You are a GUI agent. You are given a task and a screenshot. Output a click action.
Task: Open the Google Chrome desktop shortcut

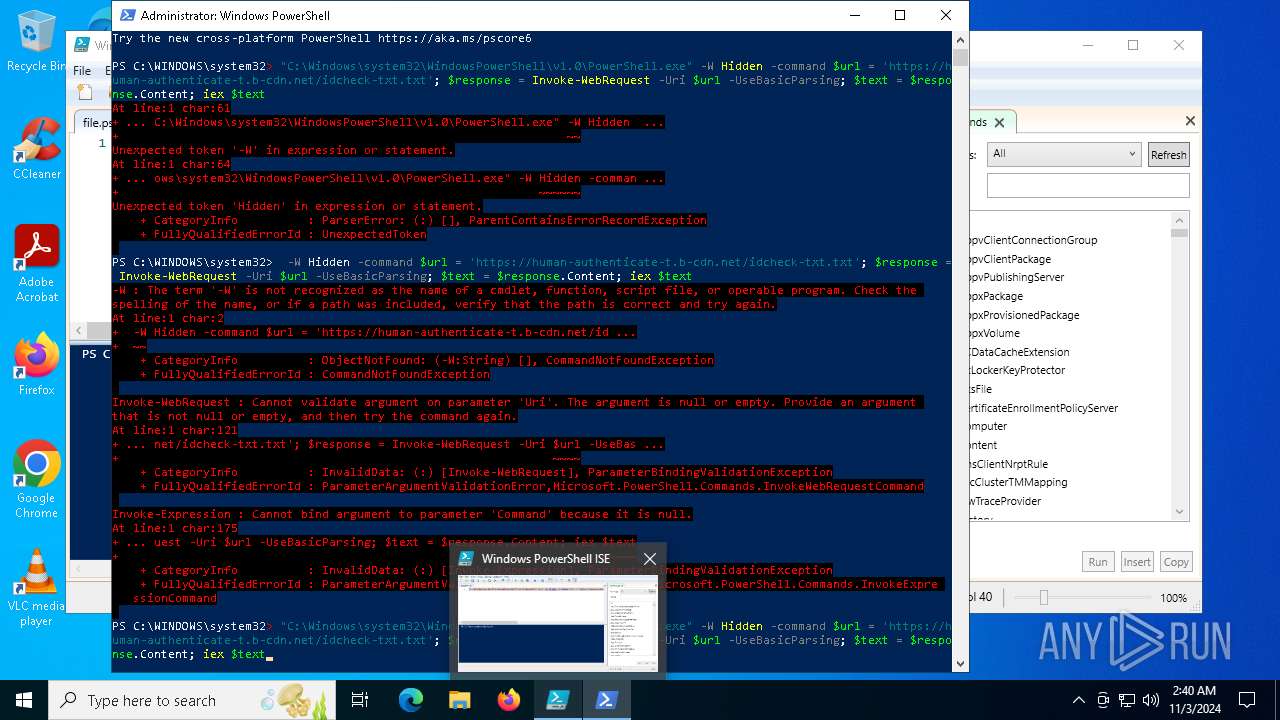click(x=36, y=480)
